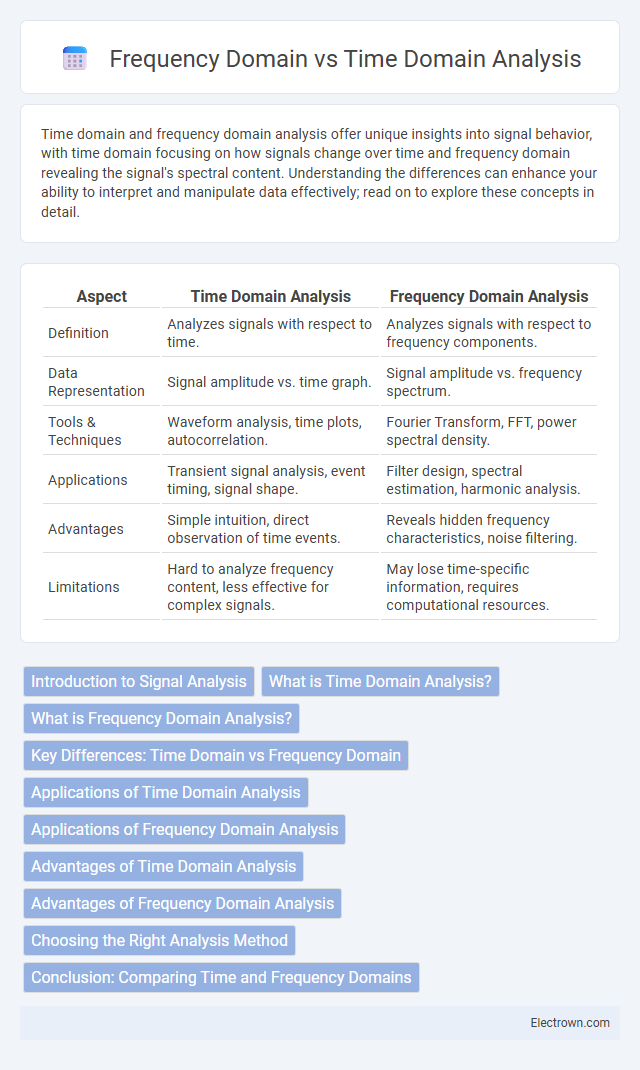Click the Limitations row label
The image size is (640, 1070).
click(x=83, y=587)
